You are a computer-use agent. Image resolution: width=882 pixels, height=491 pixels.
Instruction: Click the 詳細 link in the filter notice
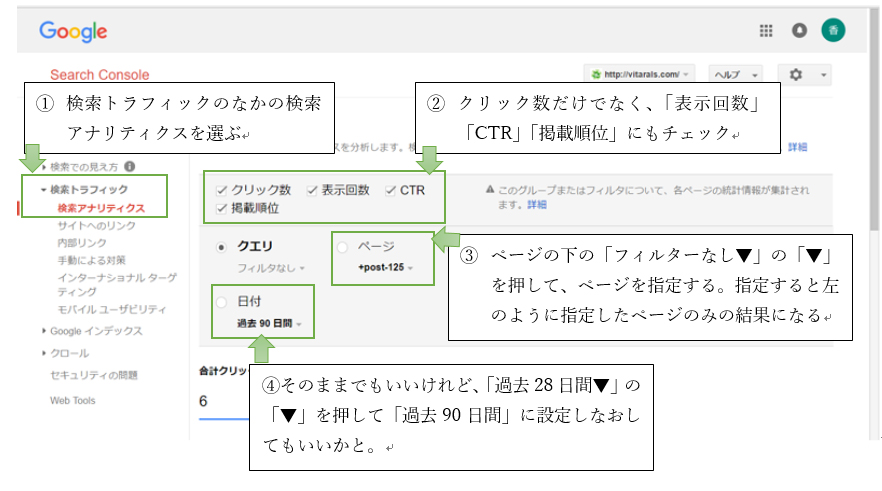pos(537,205)
